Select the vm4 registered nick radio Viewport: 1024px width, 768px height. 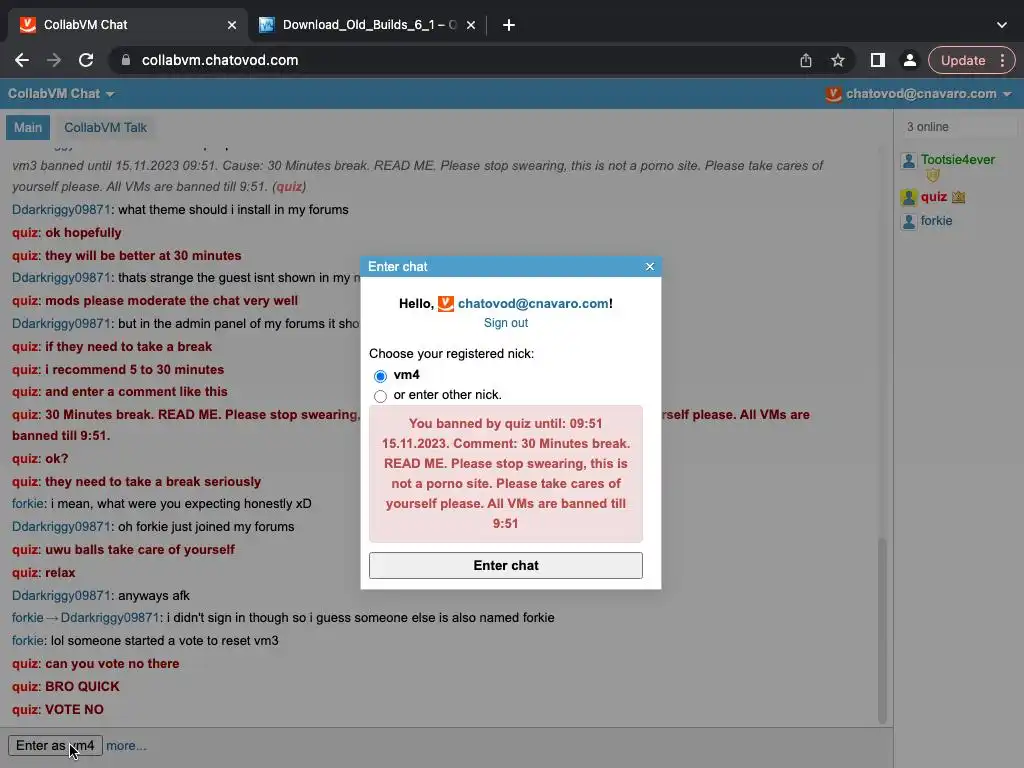tap(380, 376)
